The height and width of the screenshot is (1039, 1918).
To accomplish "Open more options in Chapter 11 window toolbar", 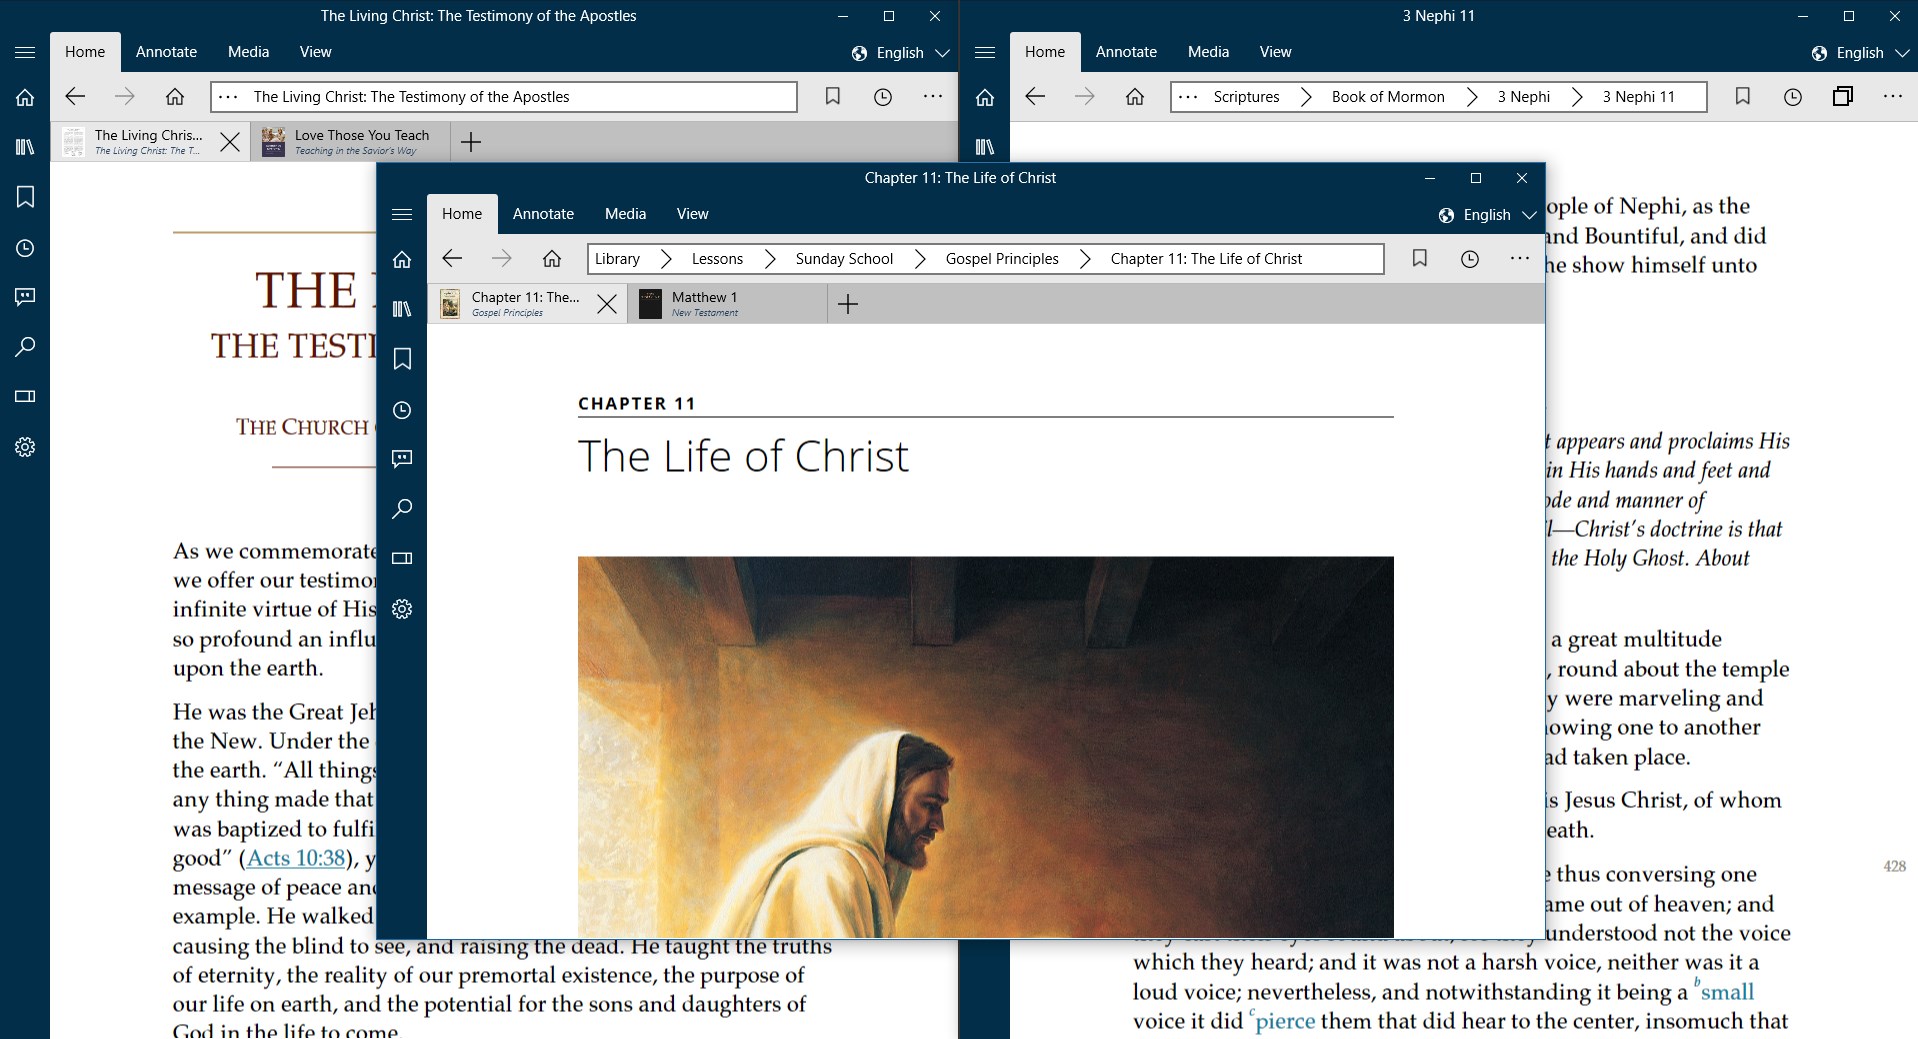I will click(x=1520, y=258).
